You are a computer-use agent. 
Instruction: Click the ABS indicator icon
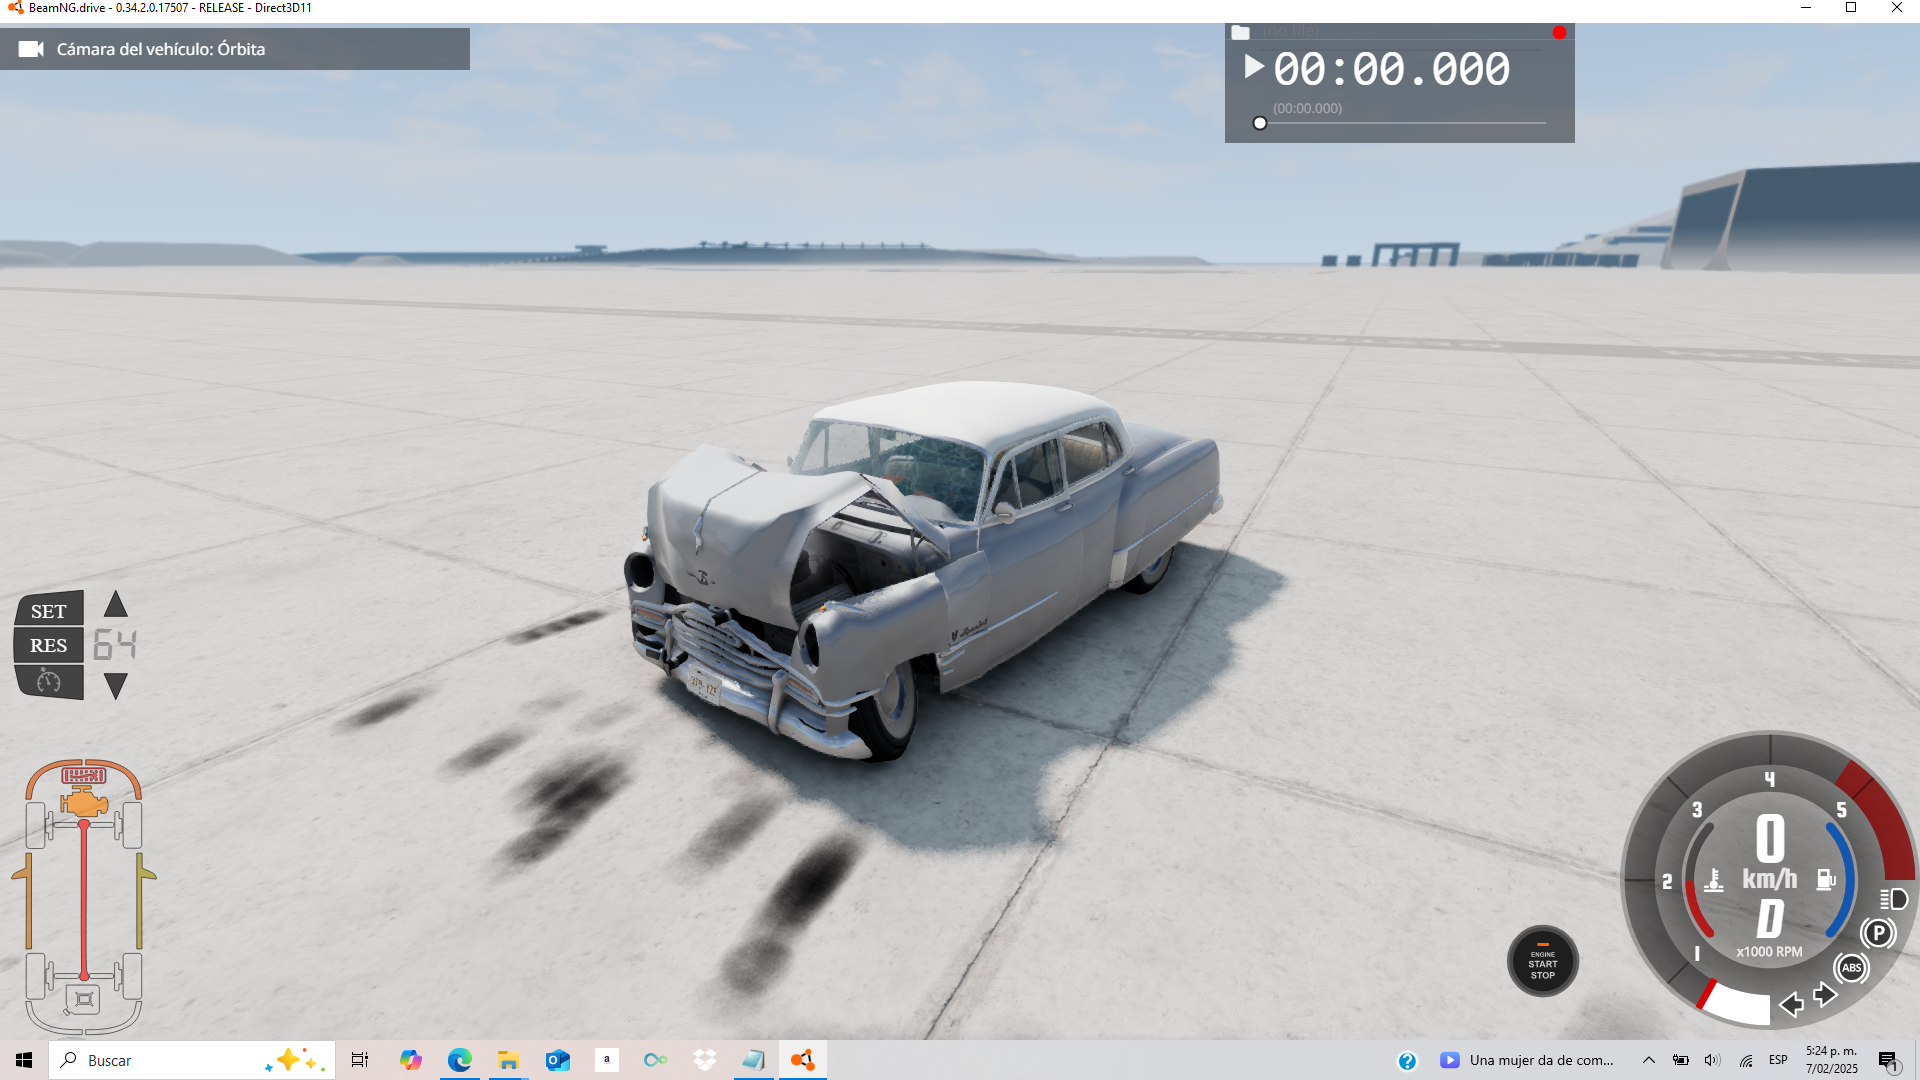(1851, 967)
